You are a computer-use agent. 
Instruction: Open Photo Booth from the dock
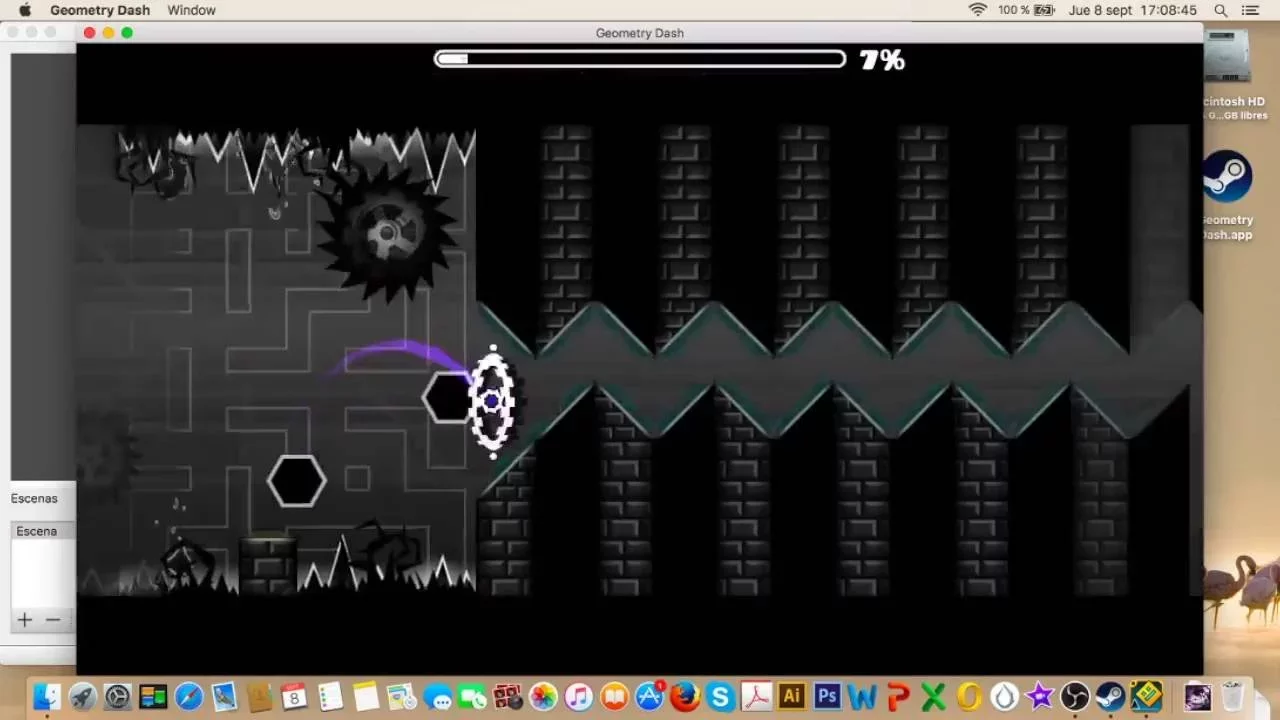tap(507, 696)
